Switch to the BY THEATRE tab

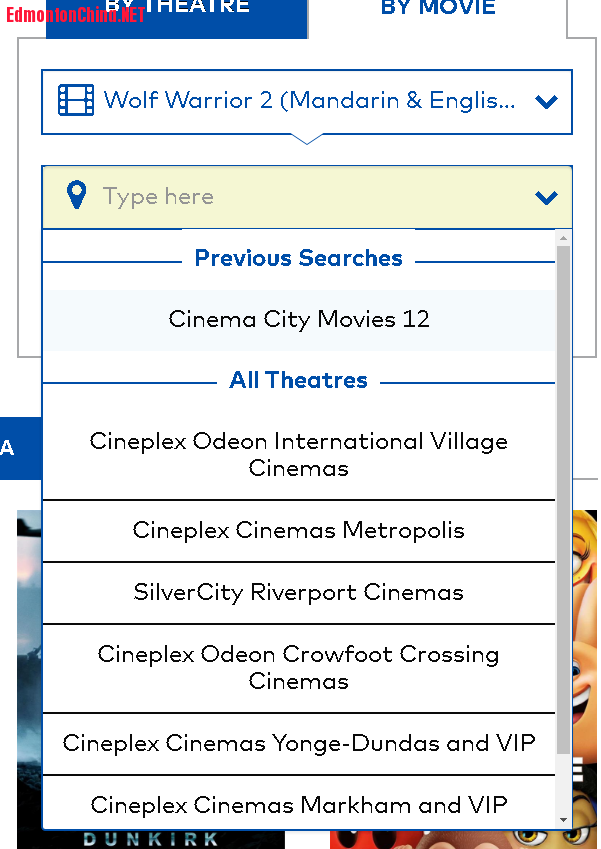tap(177, 10)
